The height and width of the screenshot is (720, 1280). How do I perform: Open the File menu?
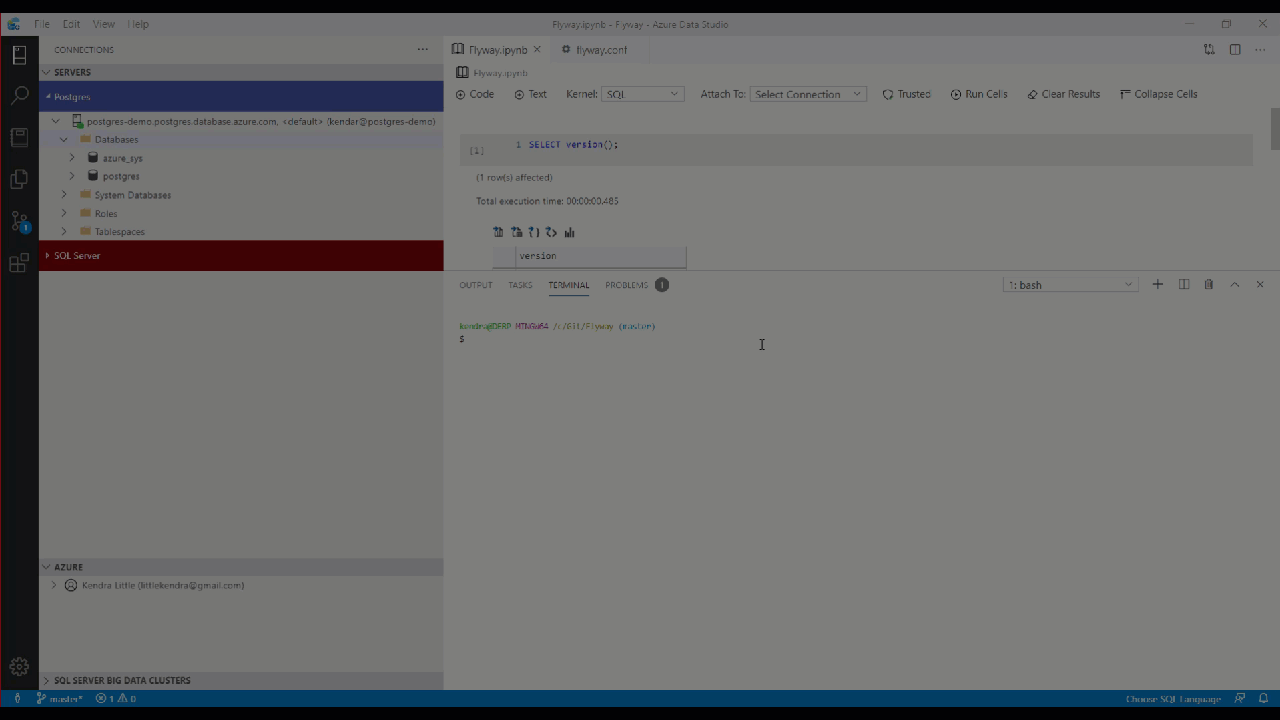click(41, 24)
